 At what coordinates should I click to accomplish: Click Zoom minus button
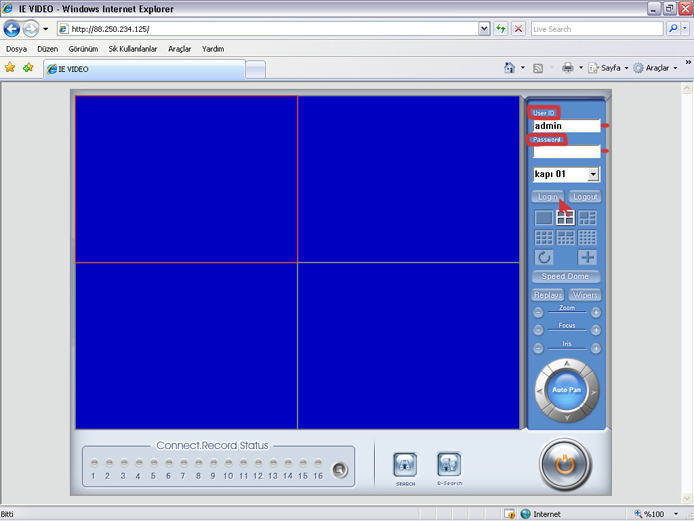point(538,313)
